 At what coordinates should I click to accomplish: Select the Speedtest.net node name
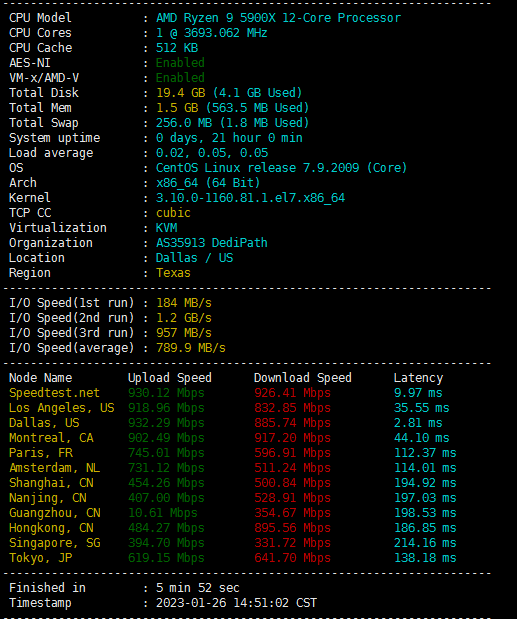tap(54, 393)
